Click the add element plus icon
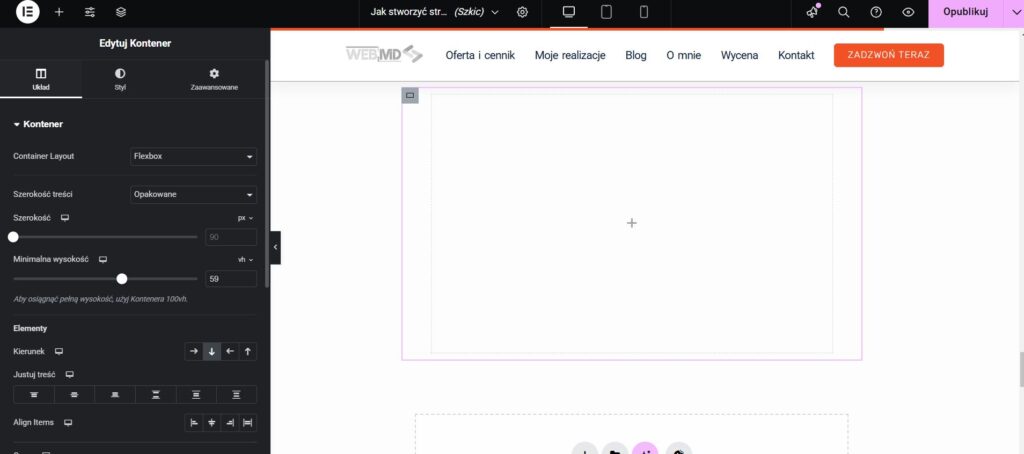Image resolution: width=1024 pixels, height=454 pixels. coord(59,12)
